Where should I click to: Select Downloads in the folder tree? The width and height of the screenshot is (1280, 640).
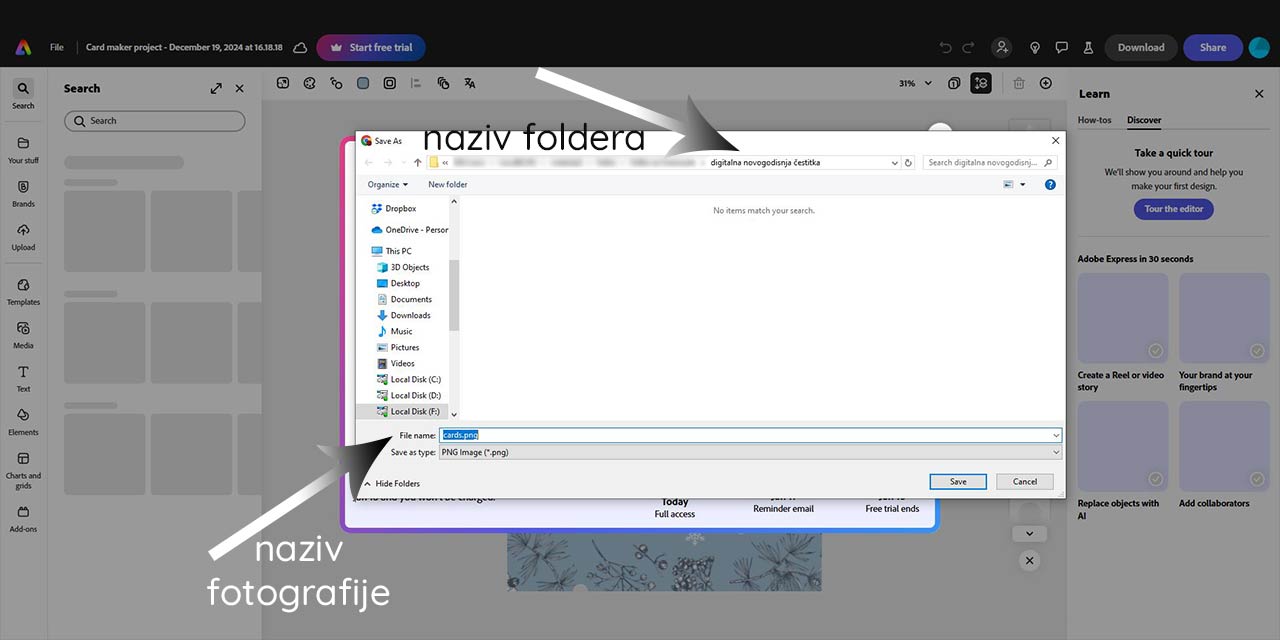[x=410, y=315]
